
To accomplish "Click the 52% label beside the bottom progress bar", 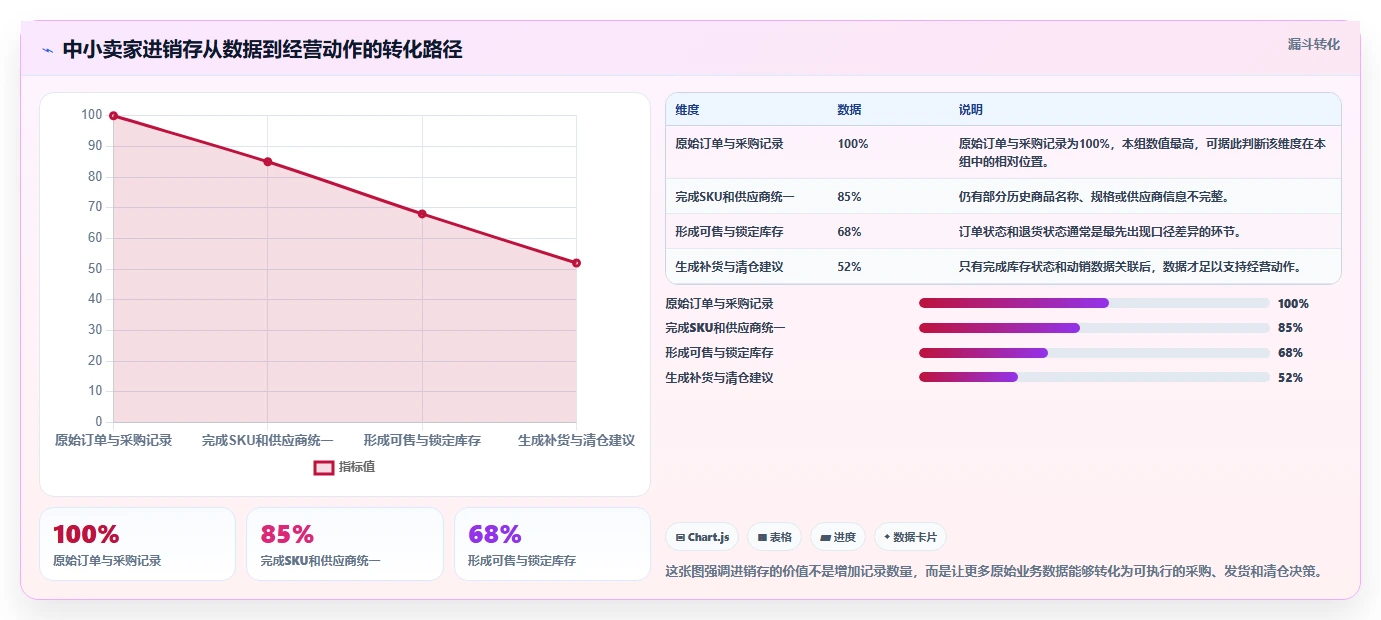I will (x=1290, y=378).
